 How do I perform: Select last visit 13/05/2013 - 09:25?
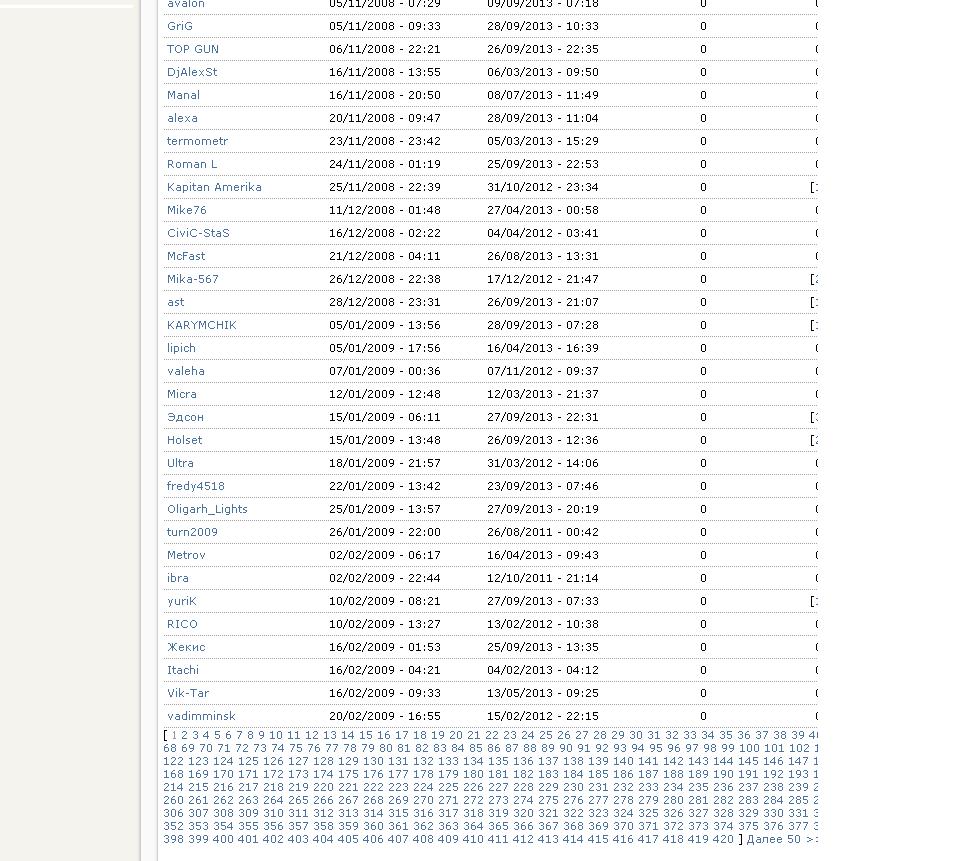(x=543, y=693)
